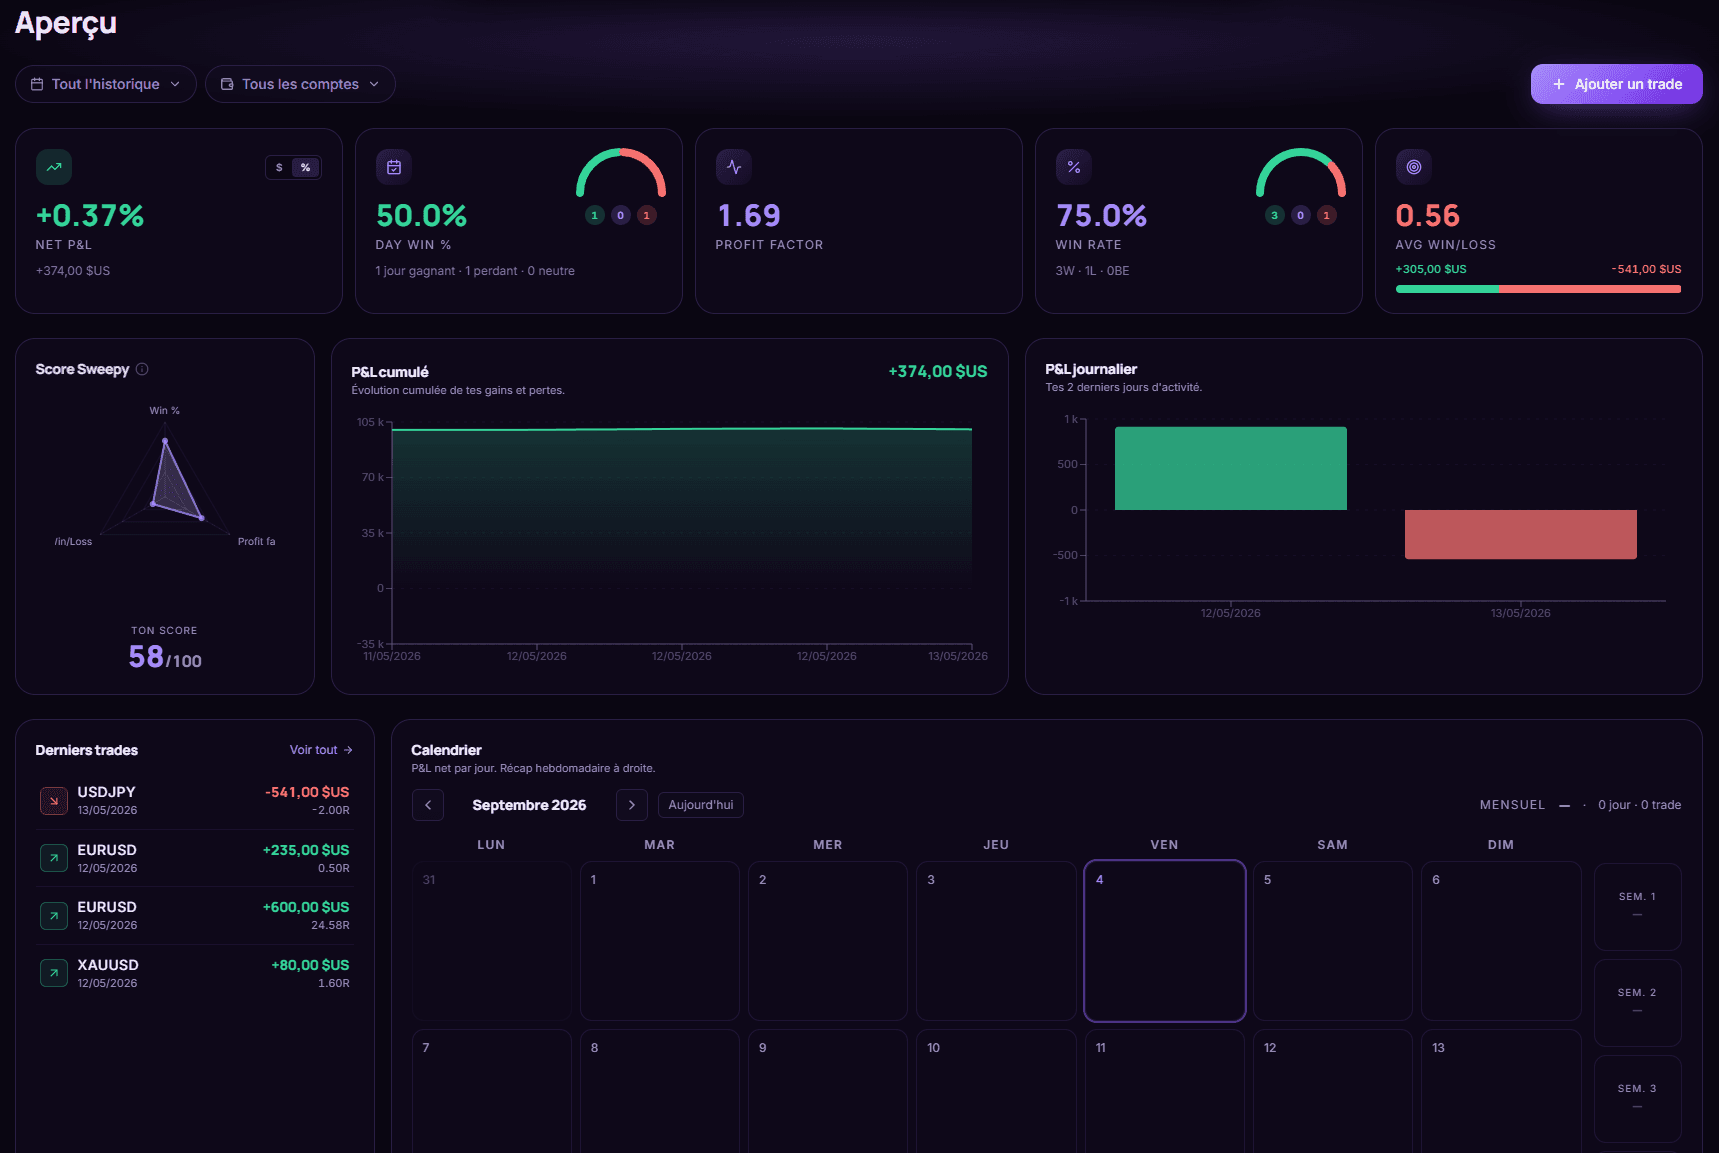The width and height of the screenshot is (1719, 1153).
Task: Click the -541,00 $US average loss value
Action: pyautogui.click(x=1646, y=269)
